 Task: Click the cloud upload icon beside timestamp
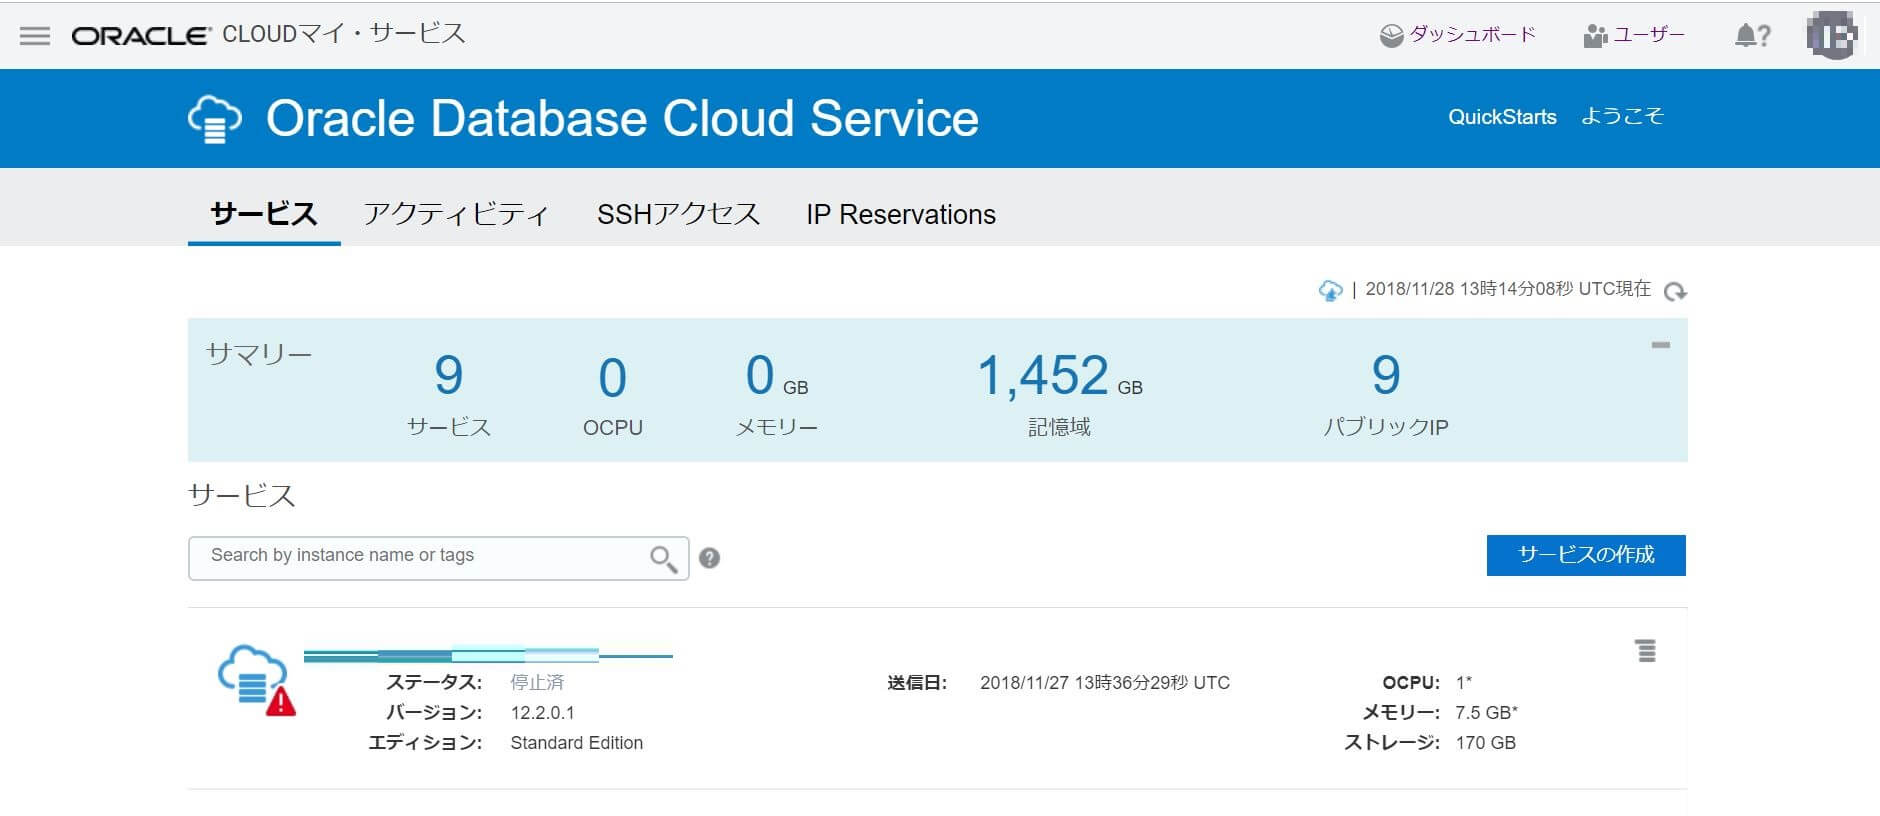pos(1330,290)
